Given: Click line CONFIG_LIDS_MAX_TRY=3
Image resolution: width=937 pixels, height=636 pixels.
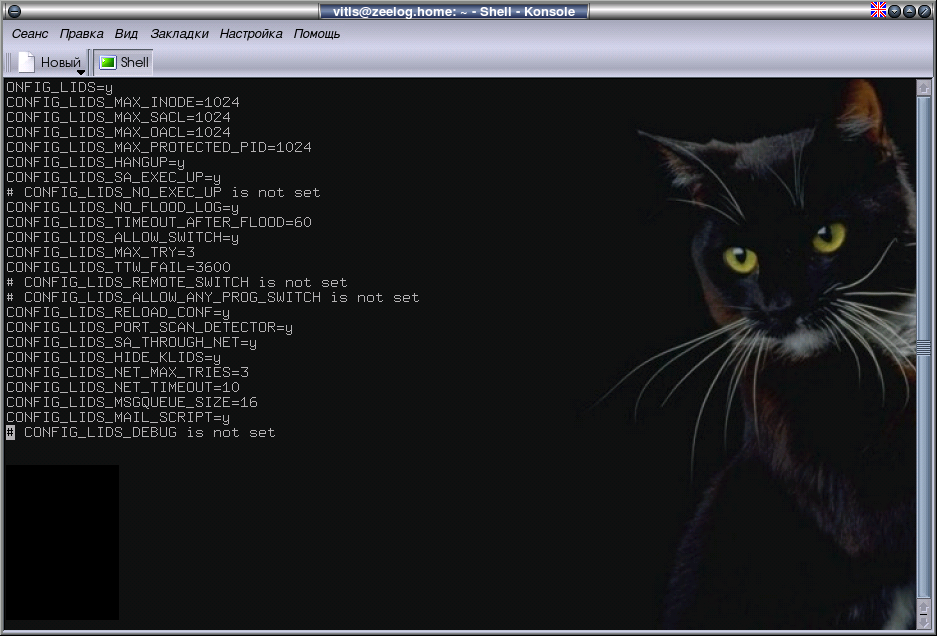Looking at the screenshot, I should click(100, 252).
